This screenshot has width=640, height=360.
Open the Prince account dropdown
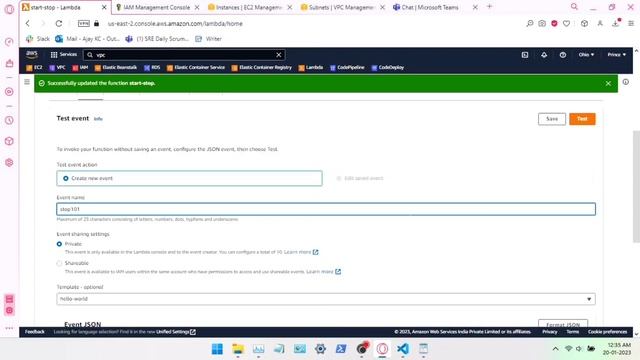tap(616, 55)
